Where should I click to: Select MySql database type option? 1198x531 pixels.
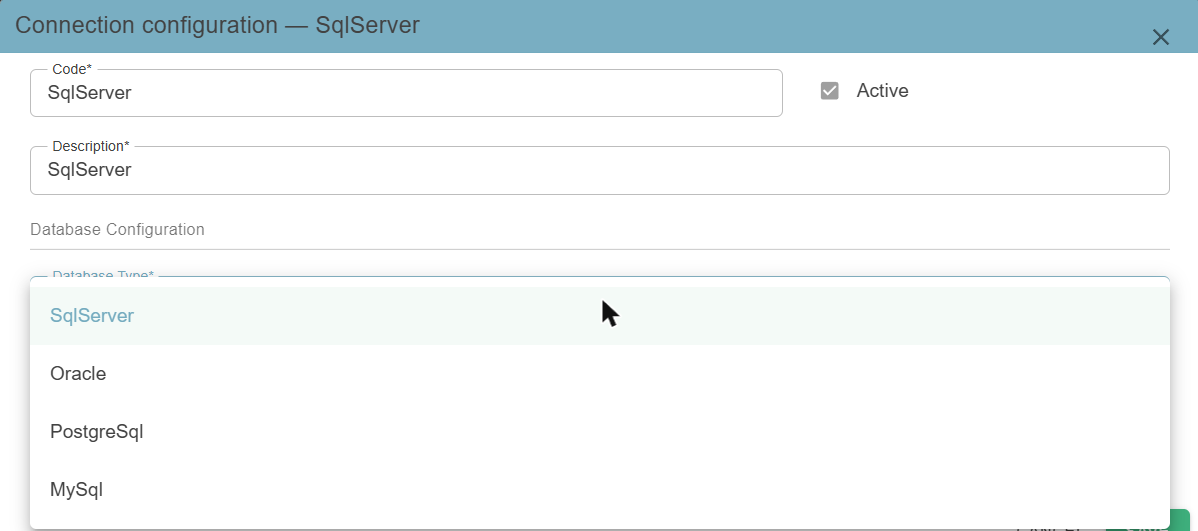(600, 490)
